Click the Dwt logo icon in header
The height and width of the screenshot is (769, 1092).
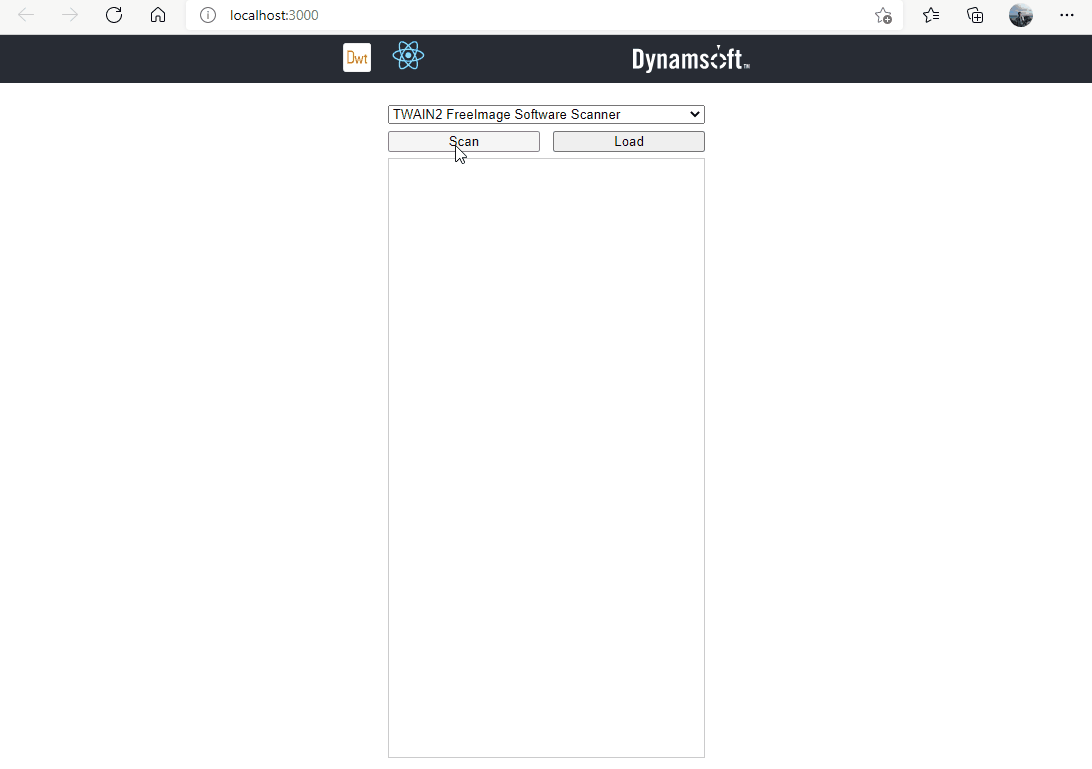click(356, 58)
